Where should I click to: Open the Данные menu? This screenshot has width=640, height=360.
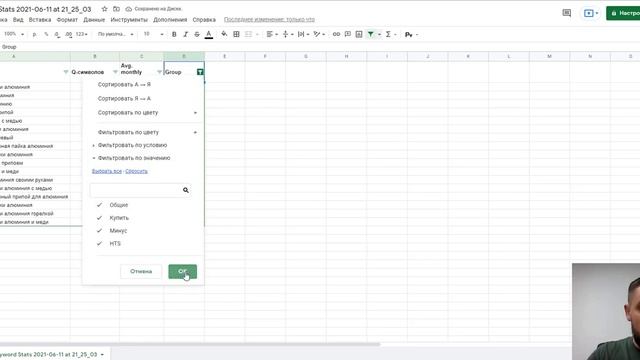click(94, 20)
